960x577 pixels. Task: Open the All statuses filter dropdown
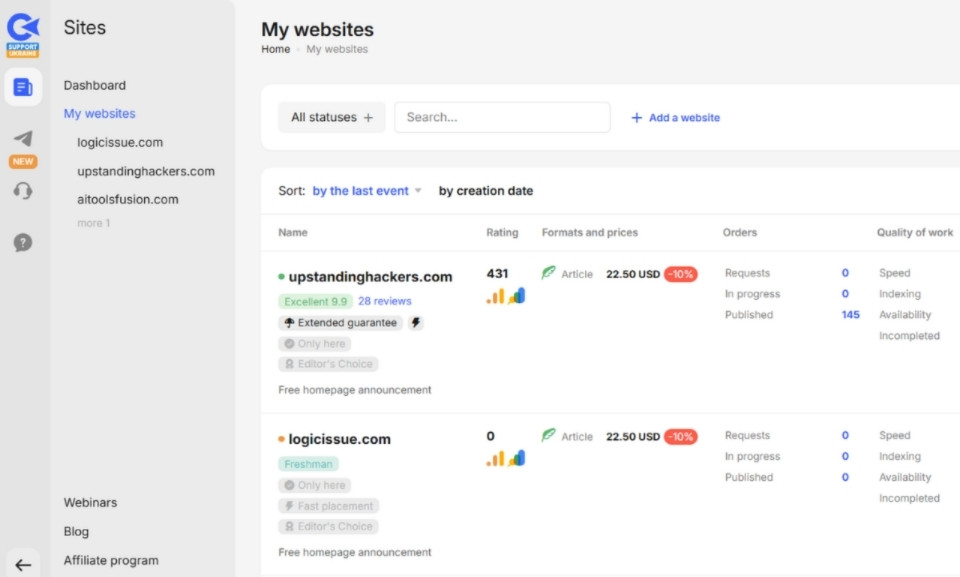click(332, 117)
